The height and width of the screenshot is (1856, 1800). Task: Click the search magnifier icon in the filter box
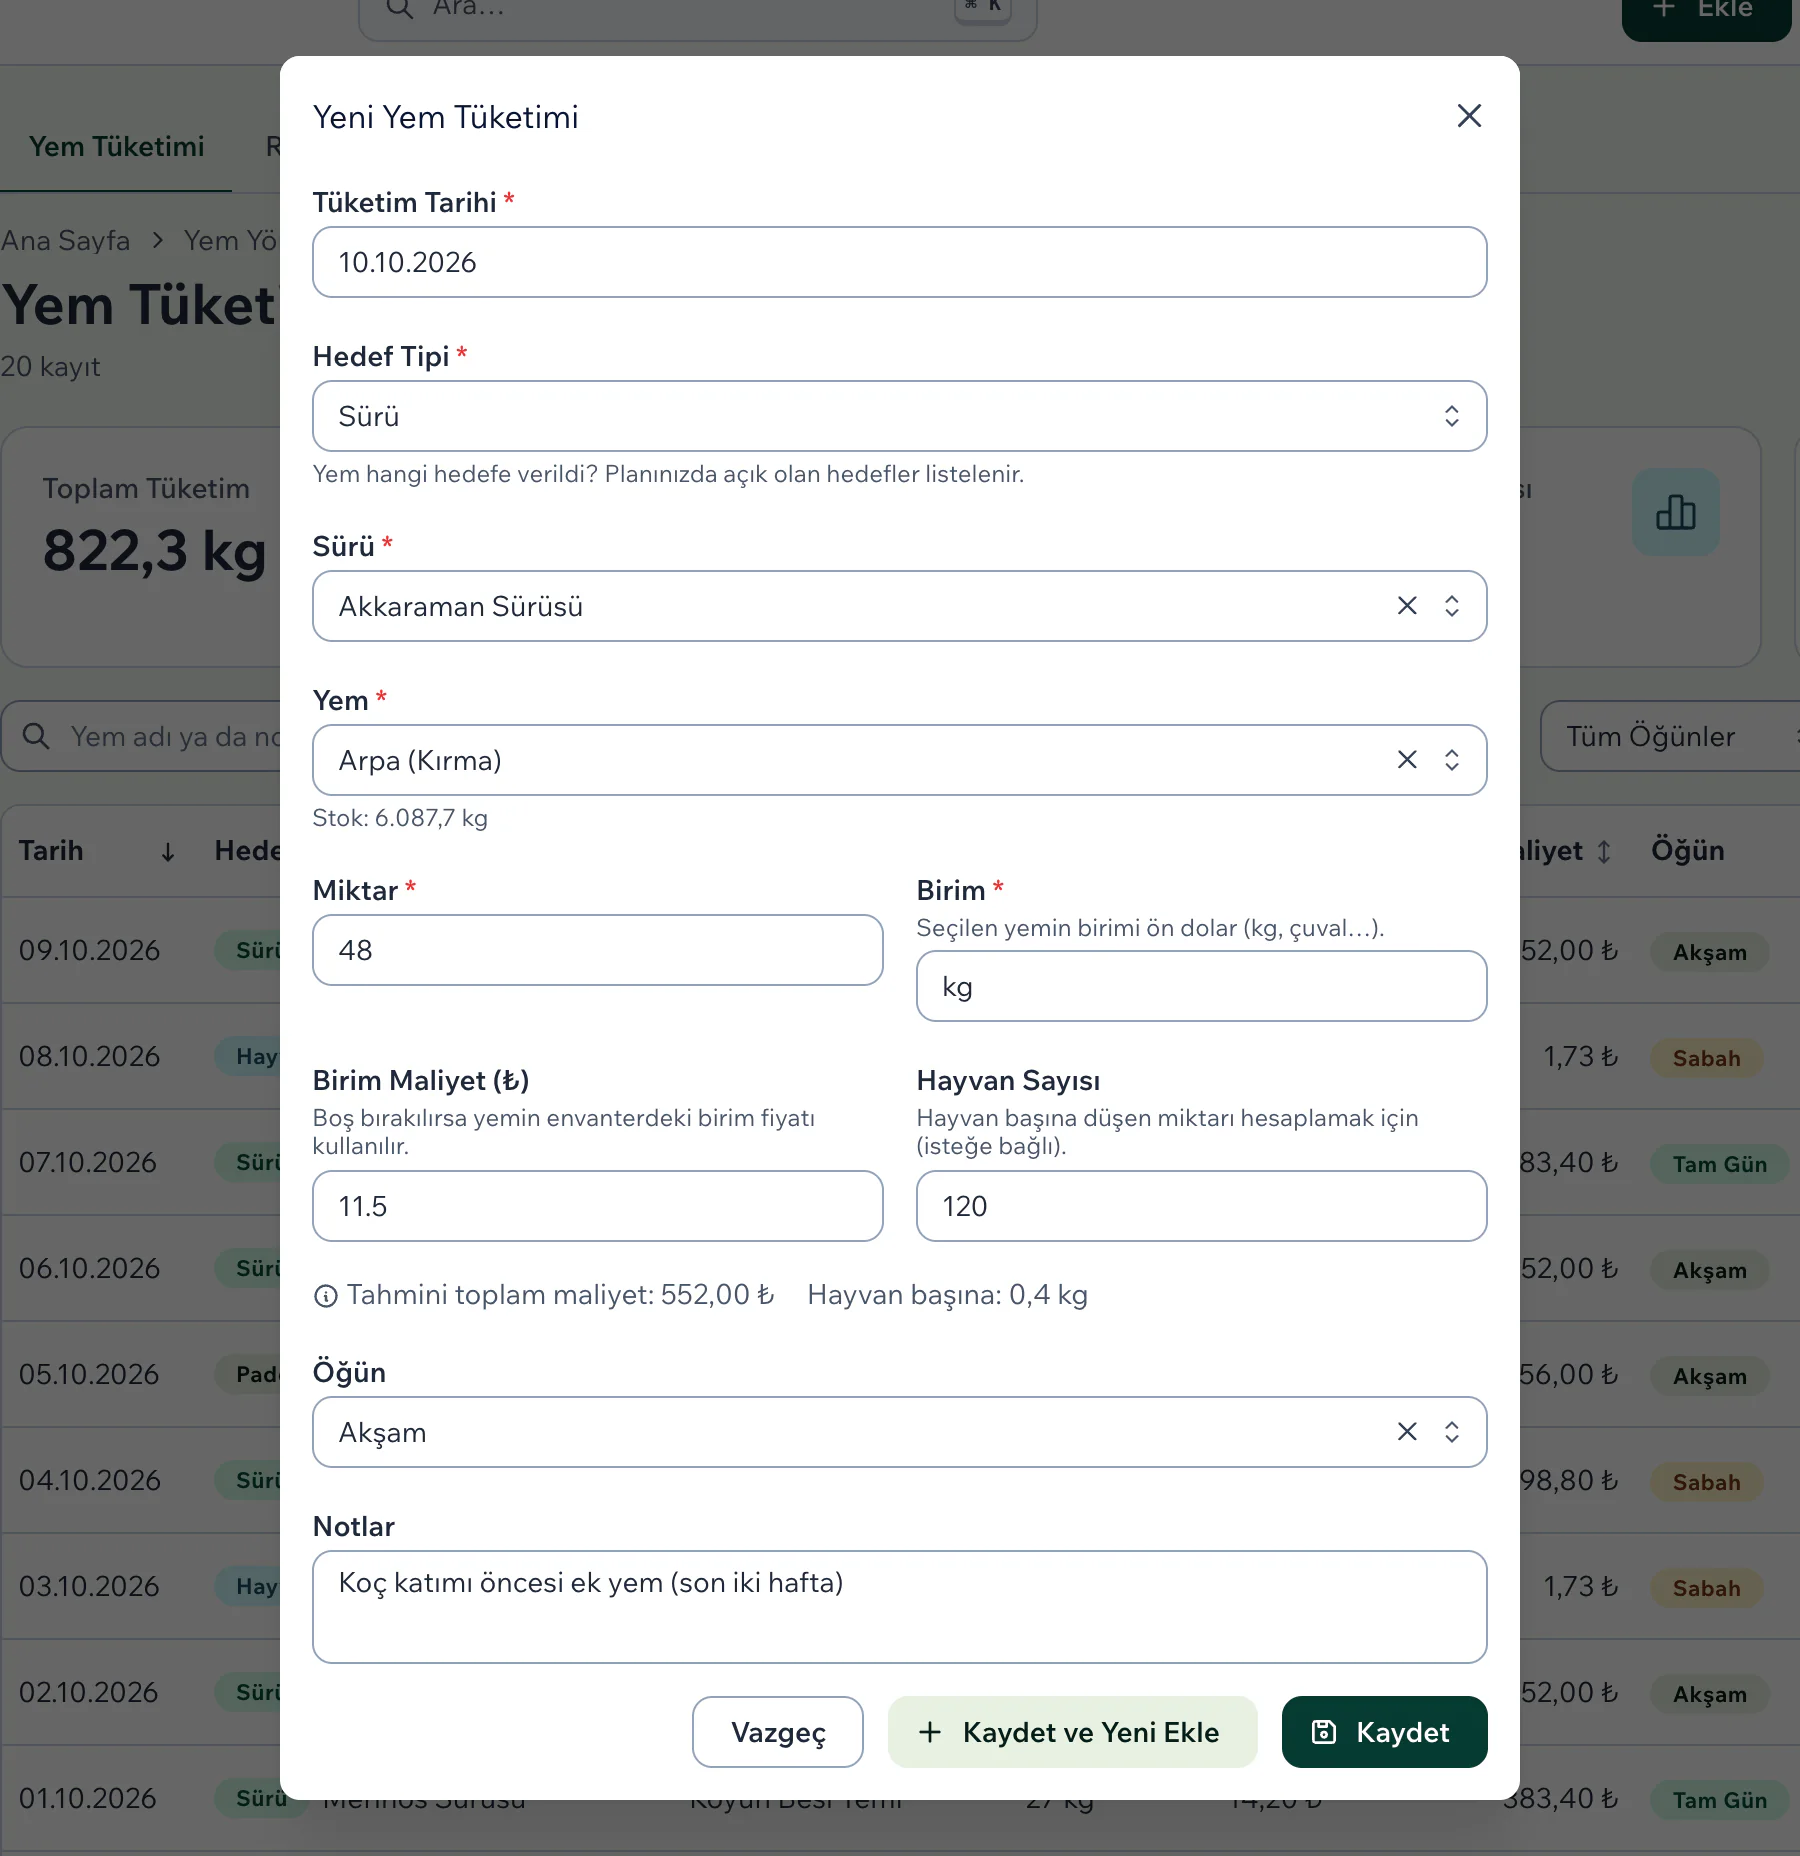(x=36, y=736)
